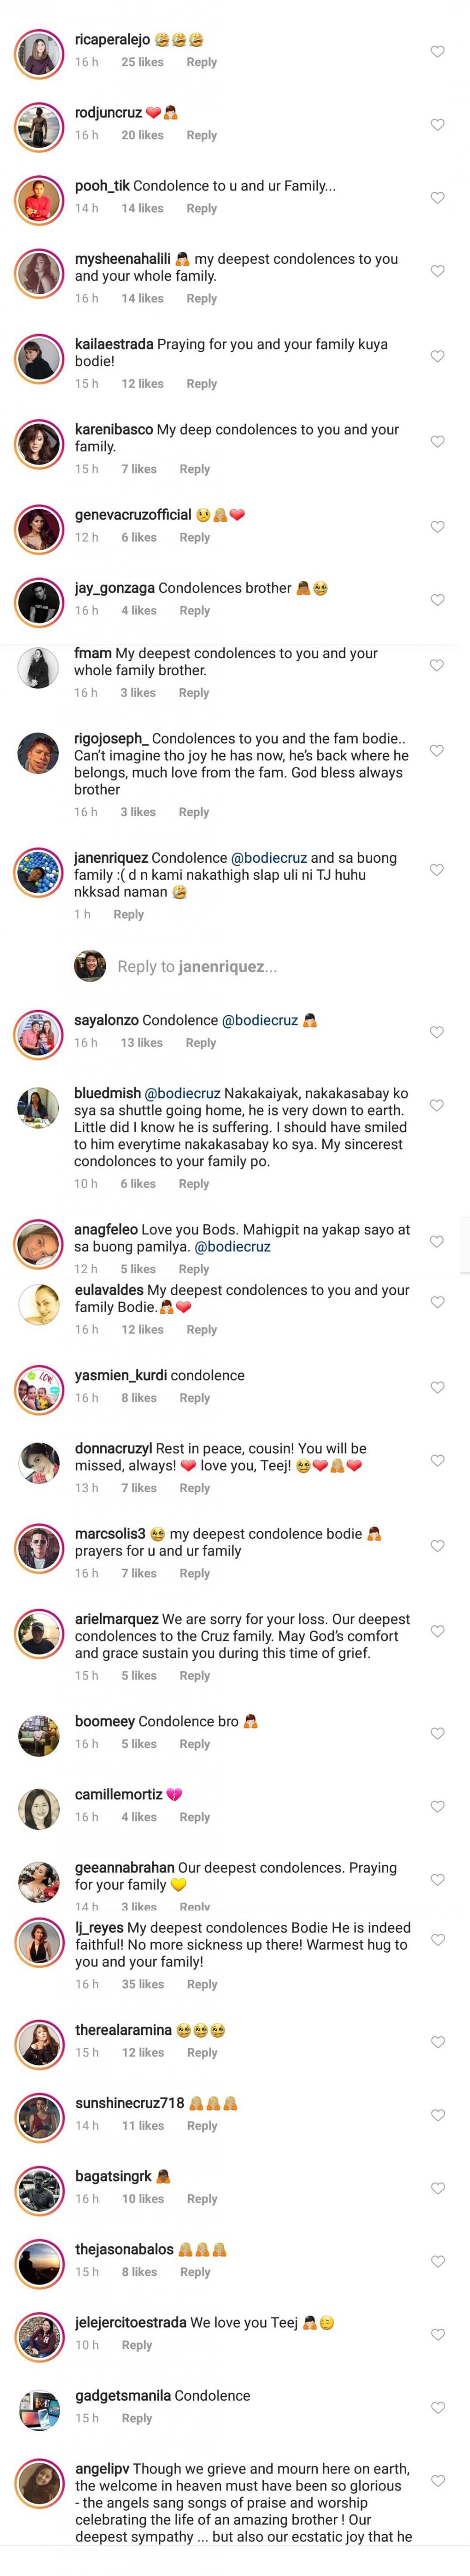
Task: Like angelipv's comment with the heart
Action: (x=437, y=2480)
